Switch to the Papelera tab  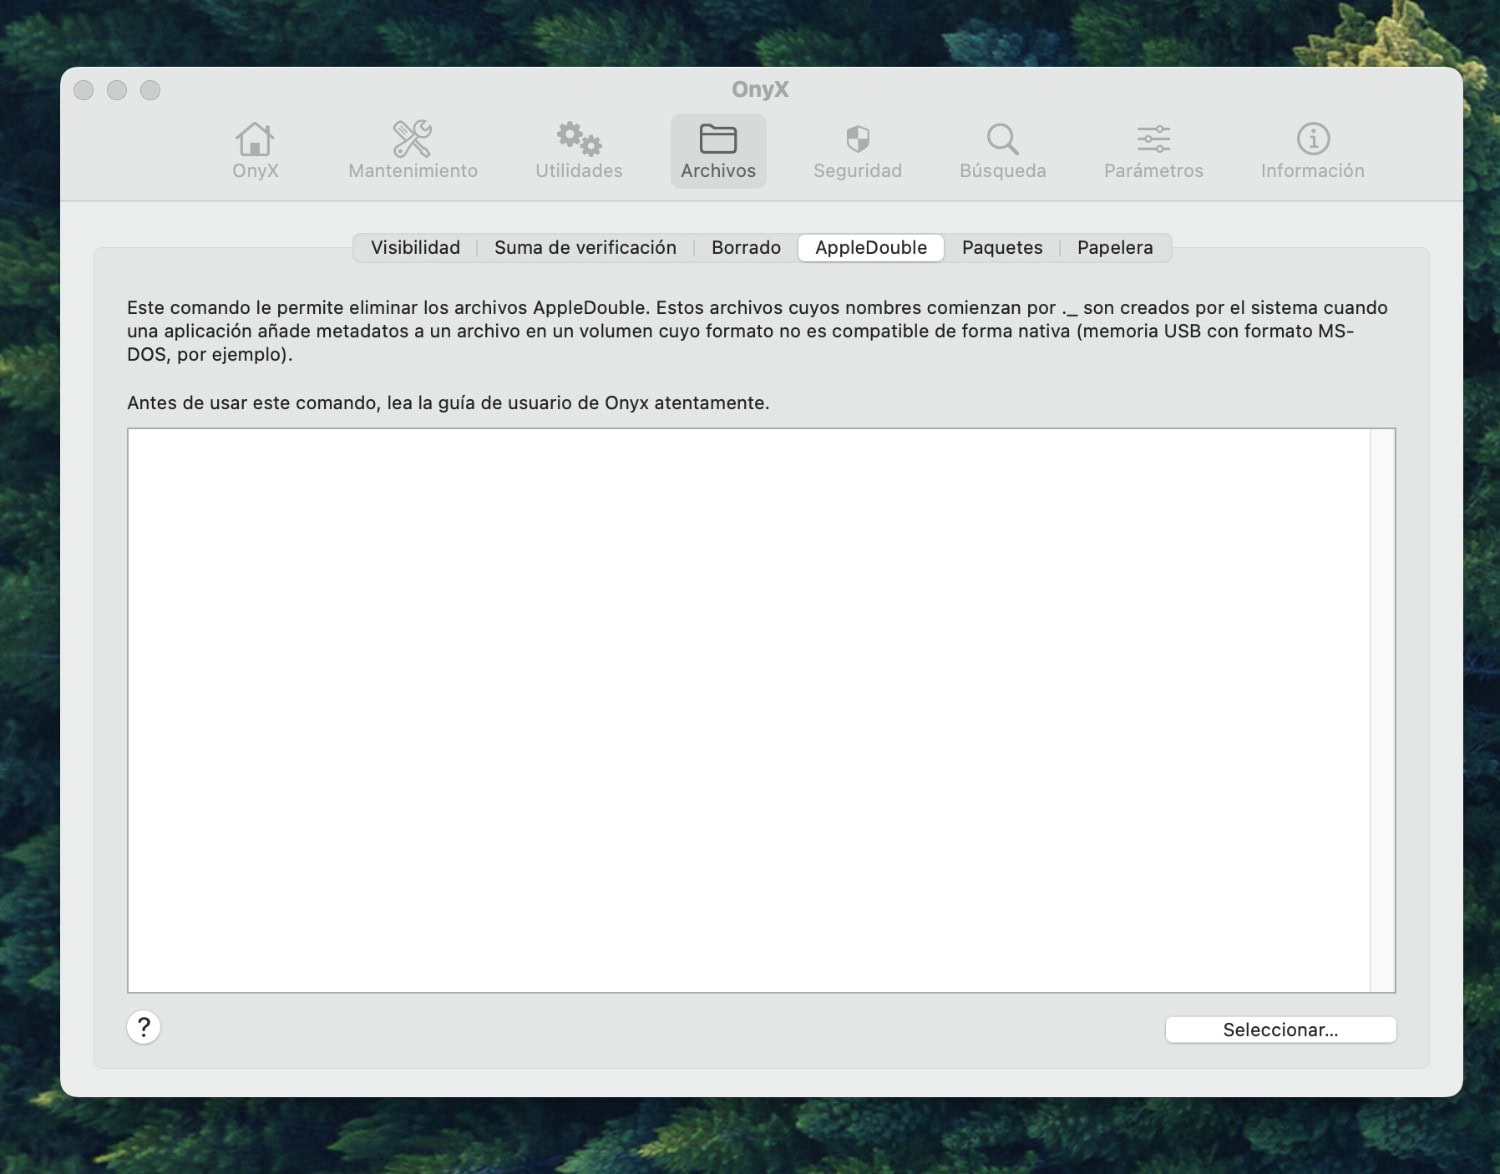pos(1115,248)
